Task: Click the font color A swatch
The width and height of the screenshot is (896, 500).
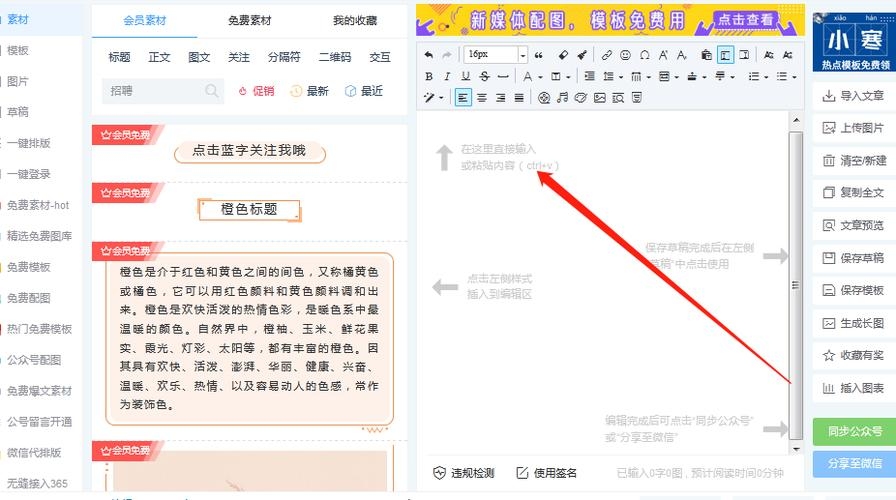Action: [527, 76]
